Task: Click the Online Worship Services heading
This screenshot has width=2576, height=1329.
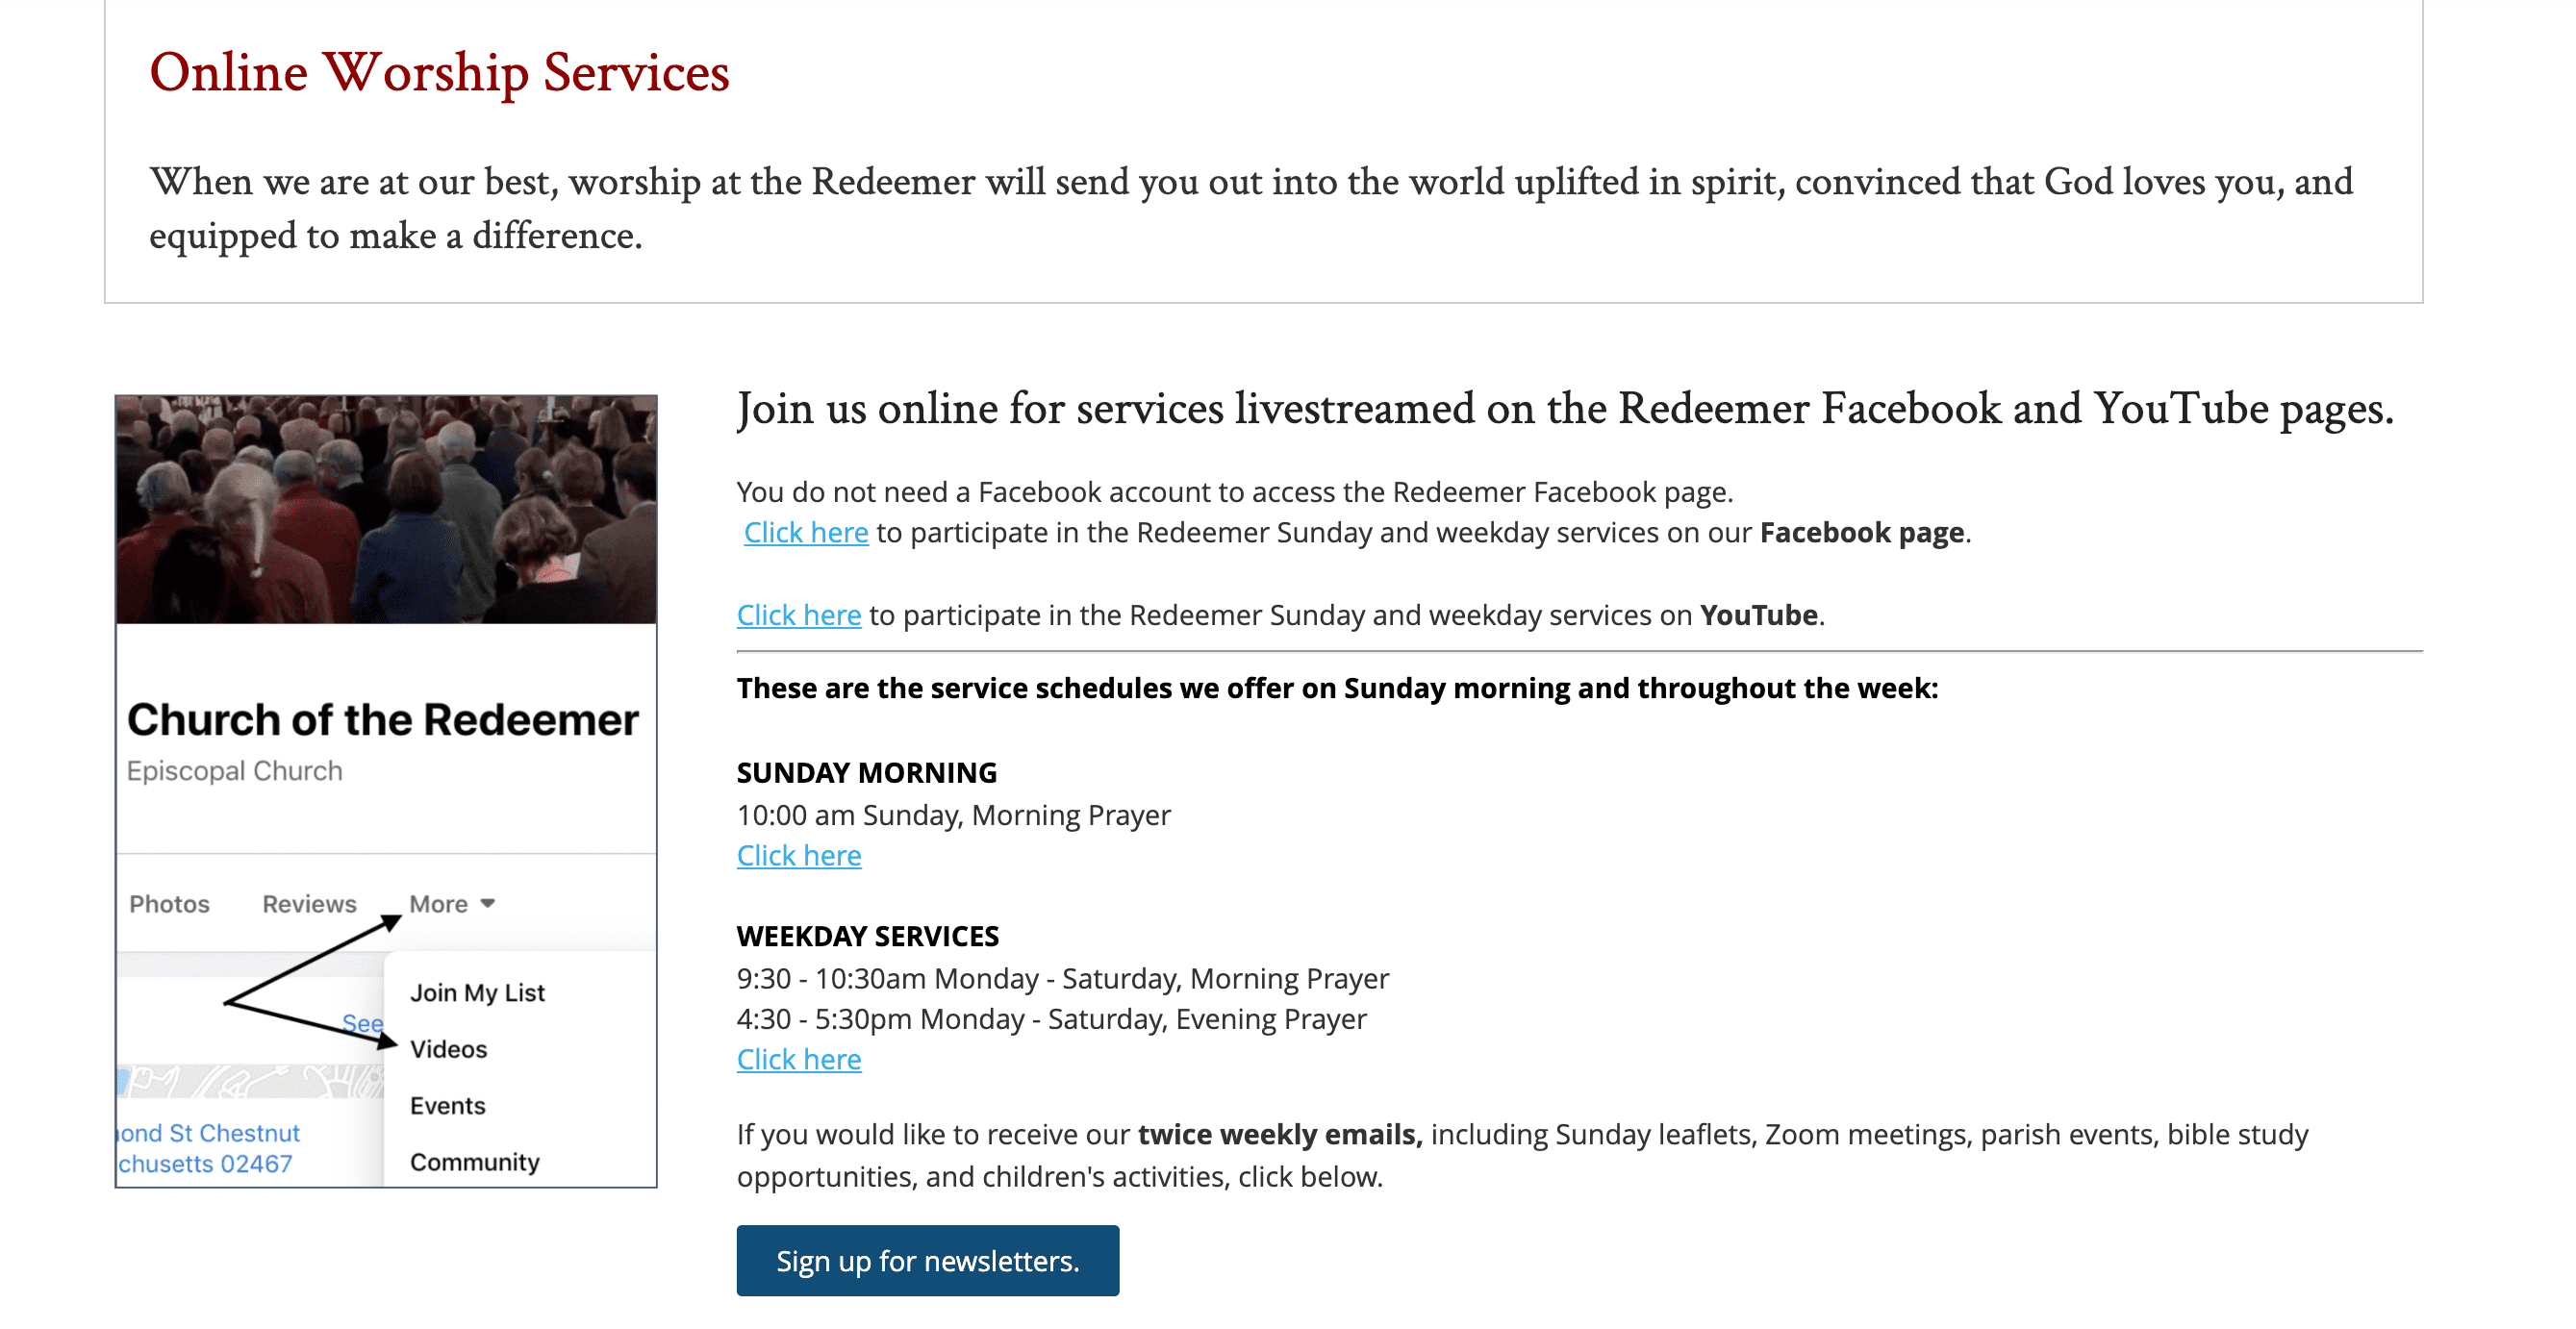Action: pyautogui.click(x=439, y=71)
